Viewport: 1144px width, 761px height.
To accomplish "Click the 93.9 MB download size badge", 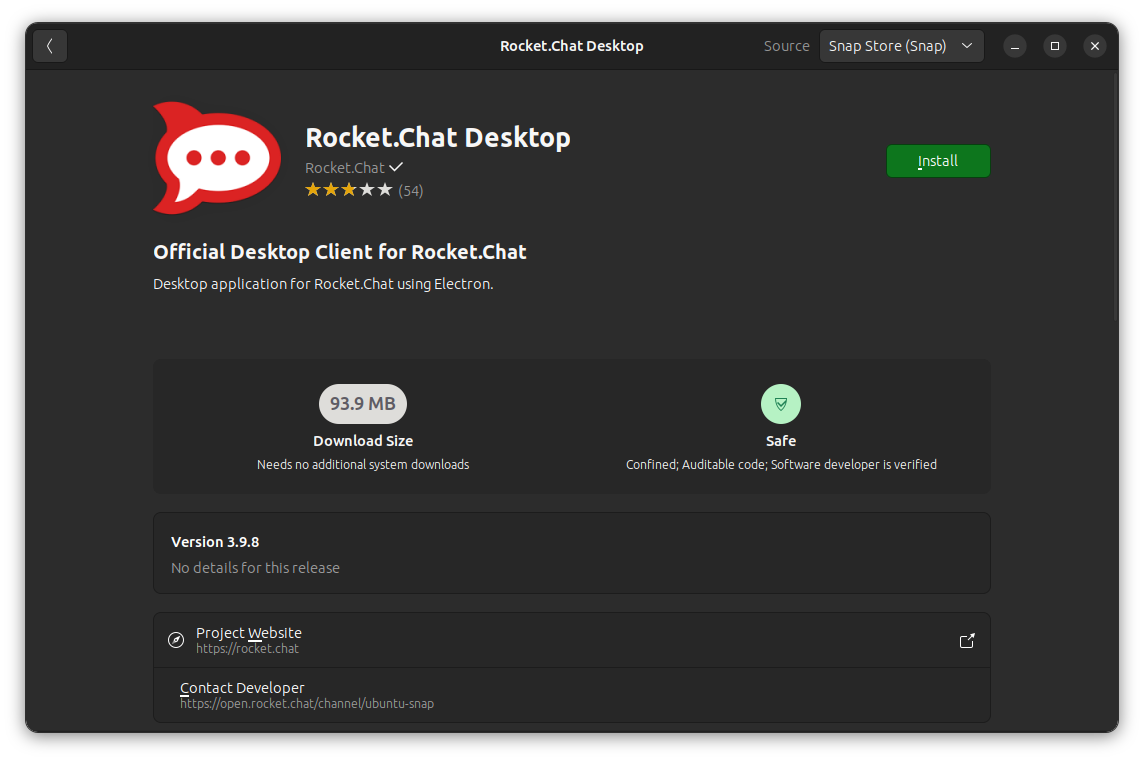I will click(x=363, y=404).
